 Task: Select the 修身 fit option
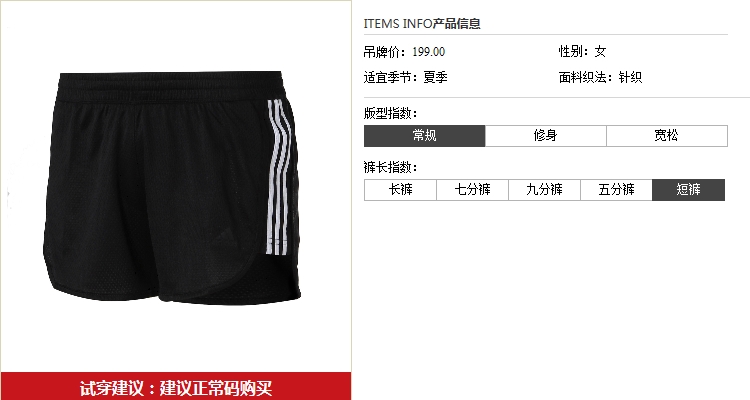tap(546, 136)
